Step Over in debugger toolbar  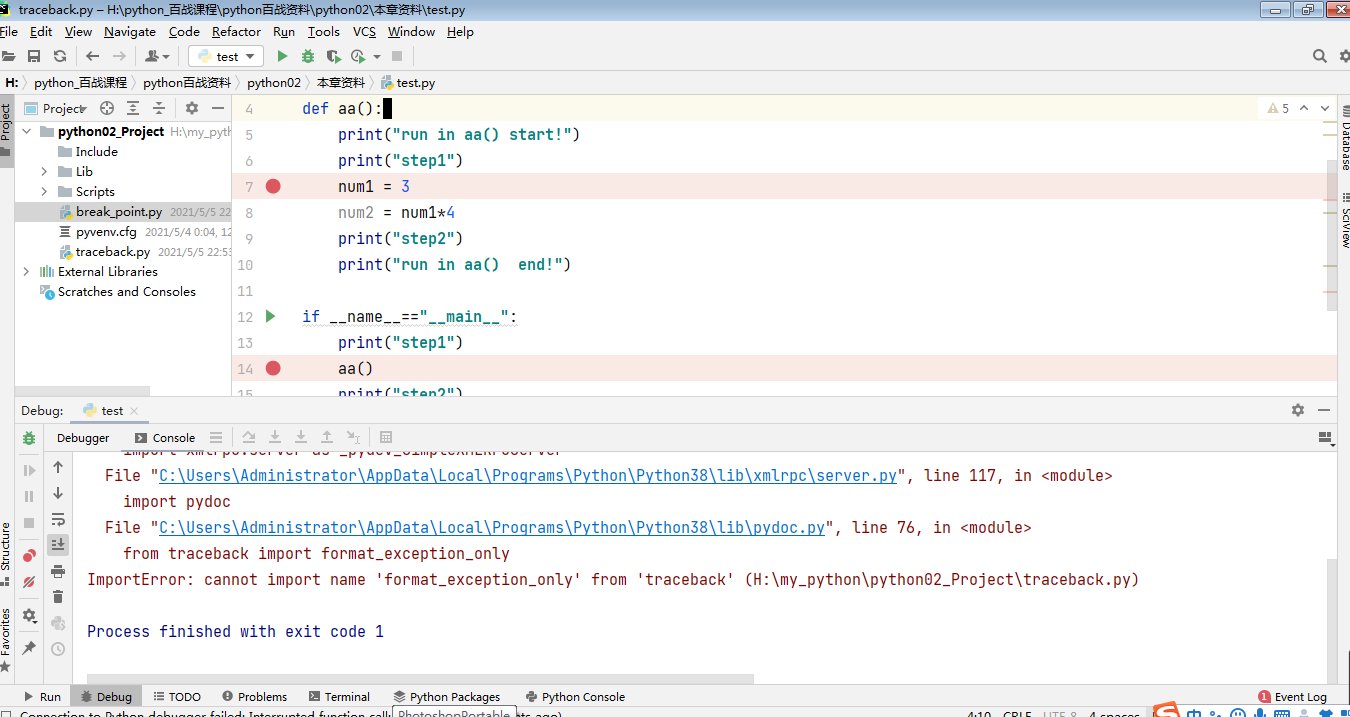(249, 438)
